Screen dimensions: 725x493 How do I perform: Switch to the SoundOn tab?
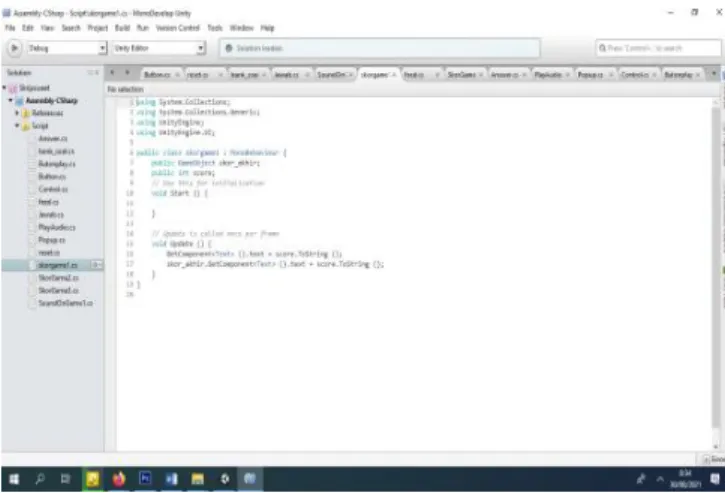pyautogui.click(x=331, y=75)
